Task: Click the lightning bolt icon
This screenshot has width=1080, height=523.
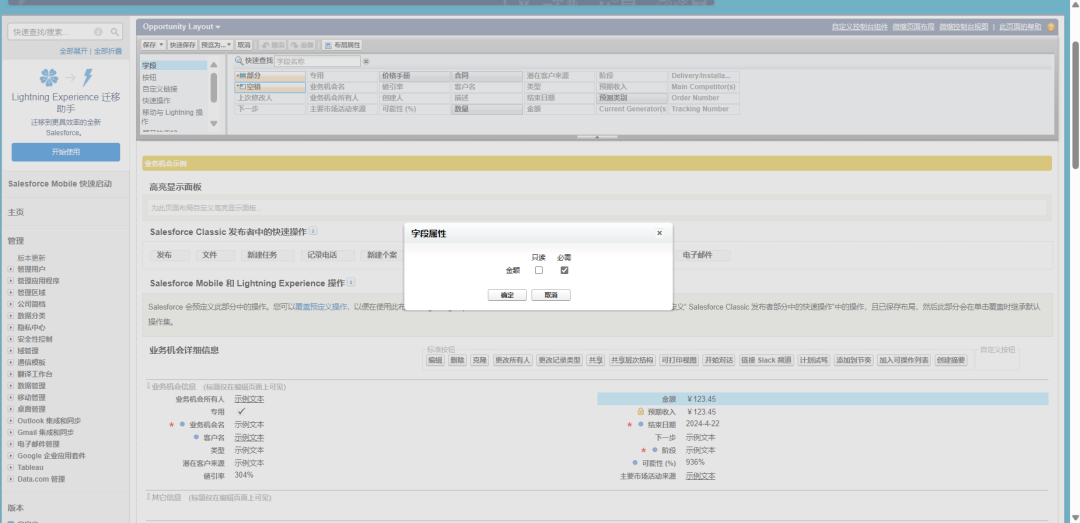Action: [87, 77]
